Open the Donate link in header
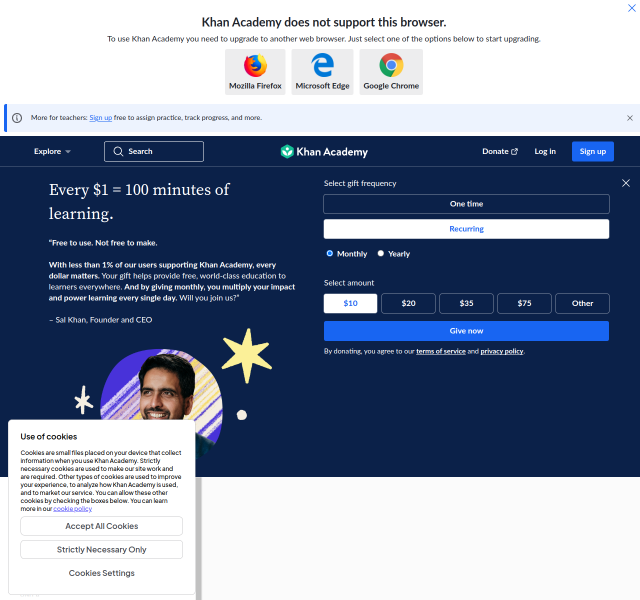This screenshot has width=640, height=600. point(500,151)
